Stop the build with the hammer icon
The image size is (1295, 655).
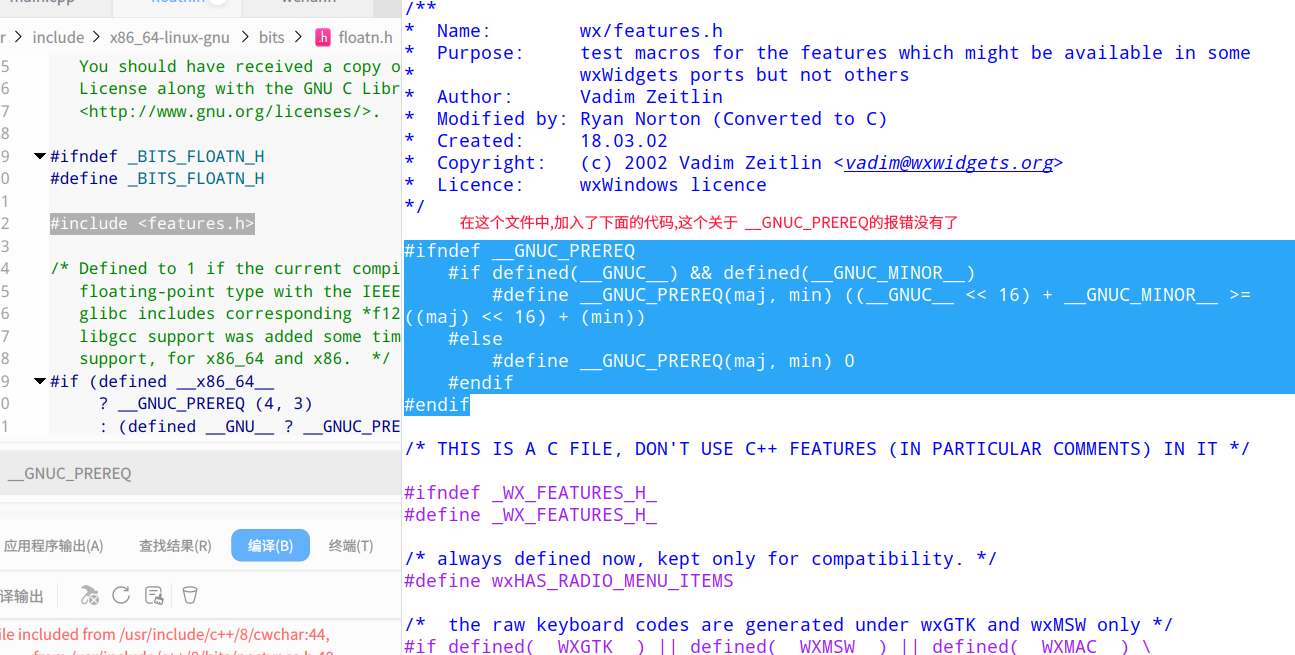90,596
